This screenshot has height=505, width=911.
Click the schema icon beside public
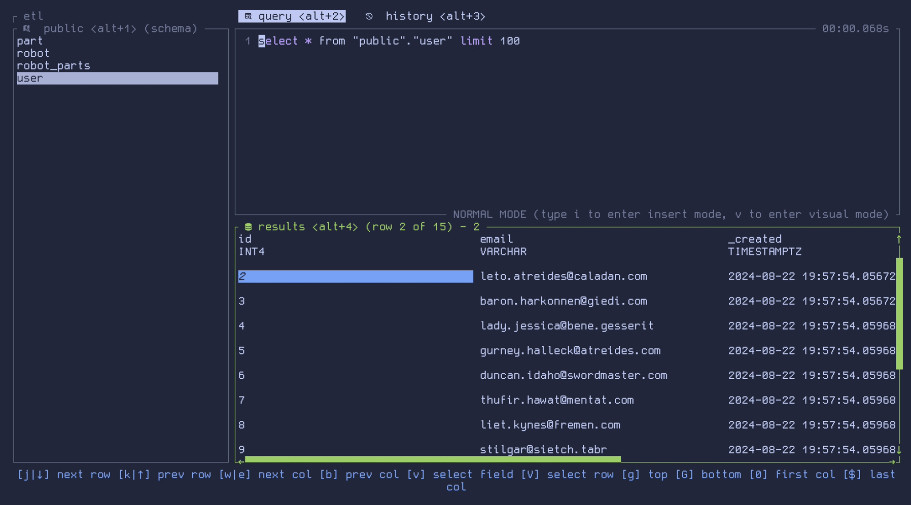(x=27, y=28)
